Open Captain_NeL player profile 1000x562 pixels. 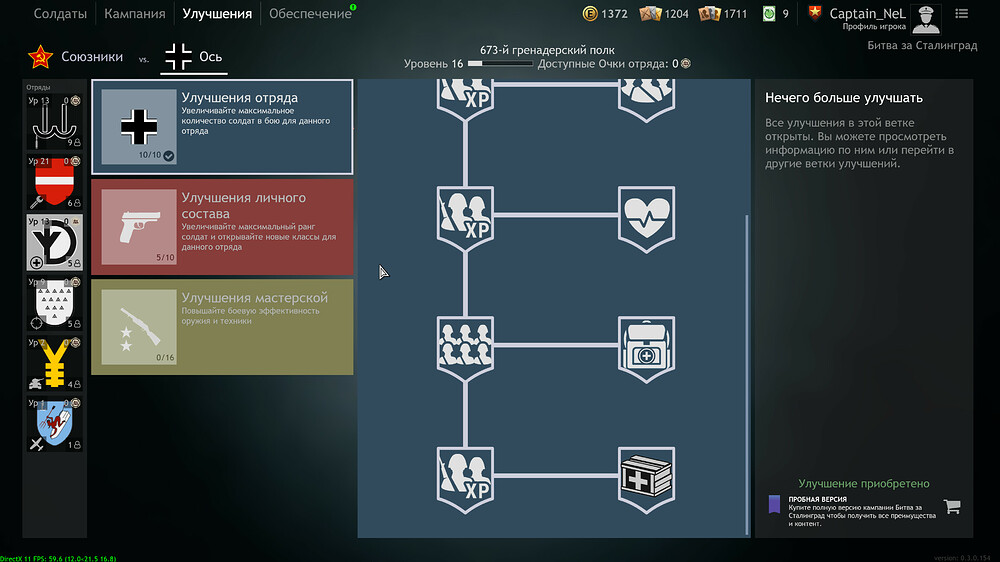click(x=867, y=13)
